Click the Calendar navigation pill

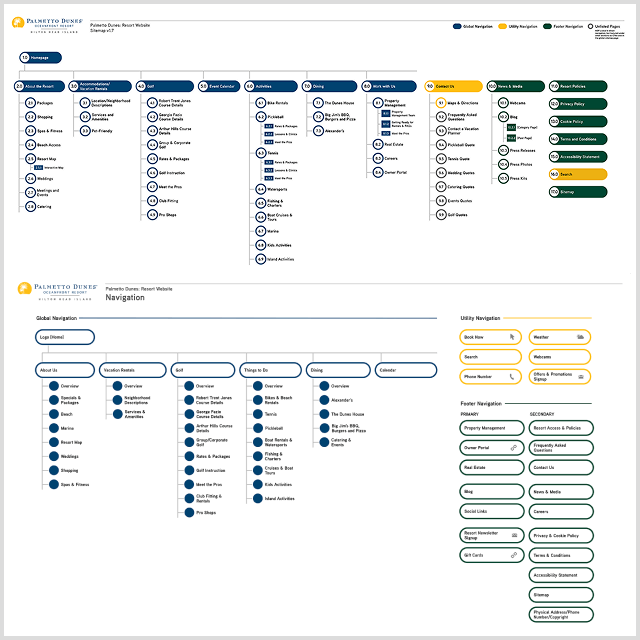pos(406,370)
